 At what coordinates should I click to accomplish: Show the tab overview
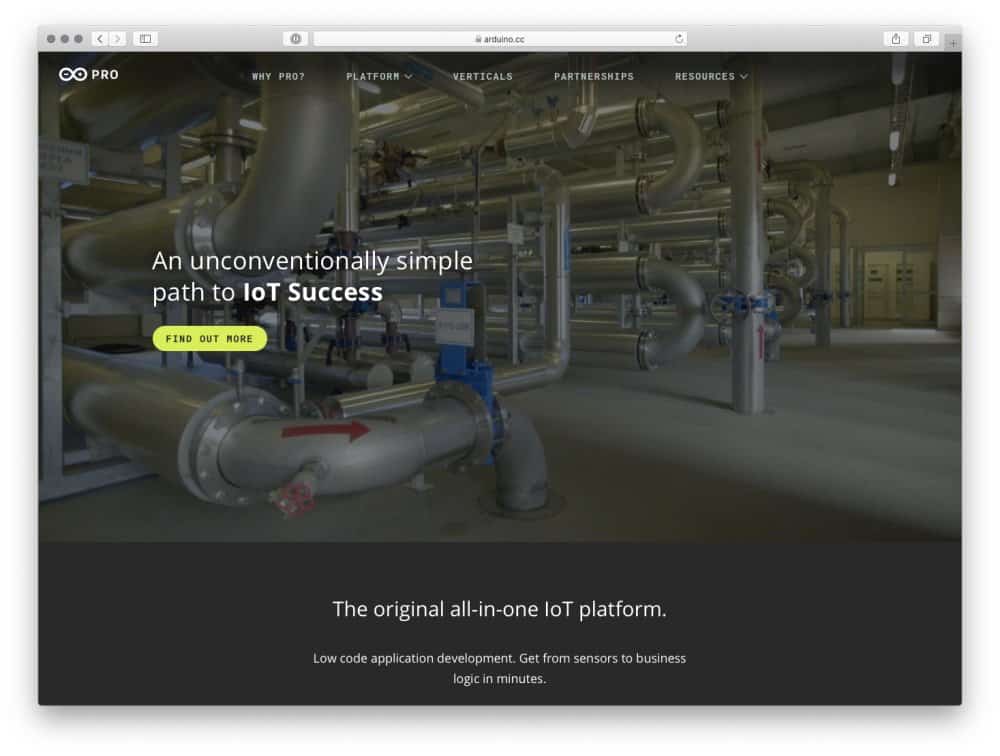coord(927,39)
